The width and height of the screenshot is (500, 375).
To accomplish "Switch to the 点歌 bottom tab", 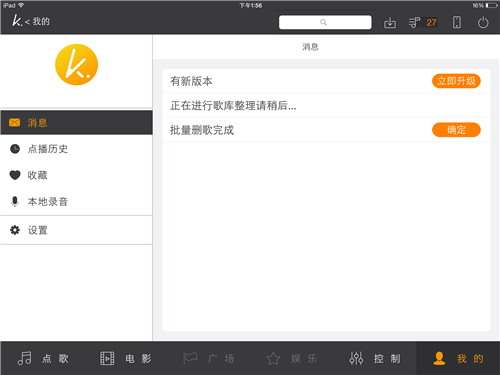I will (42, 358).
